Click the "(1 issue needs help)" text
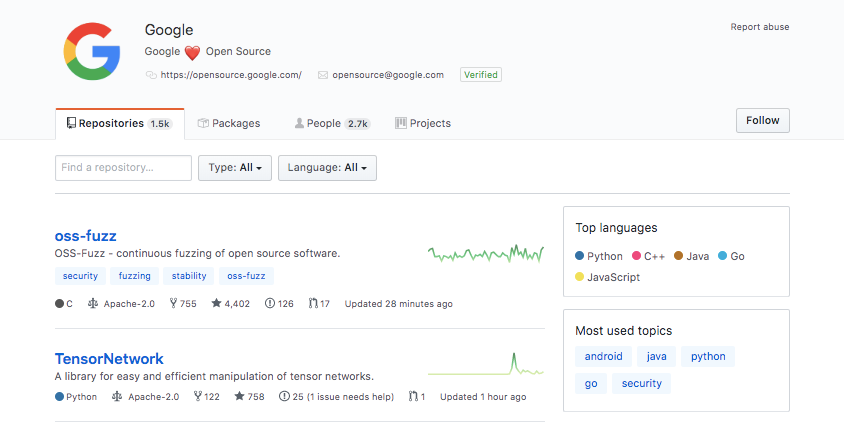This screenshot has width=844, height=422. [x=350, y=397]
